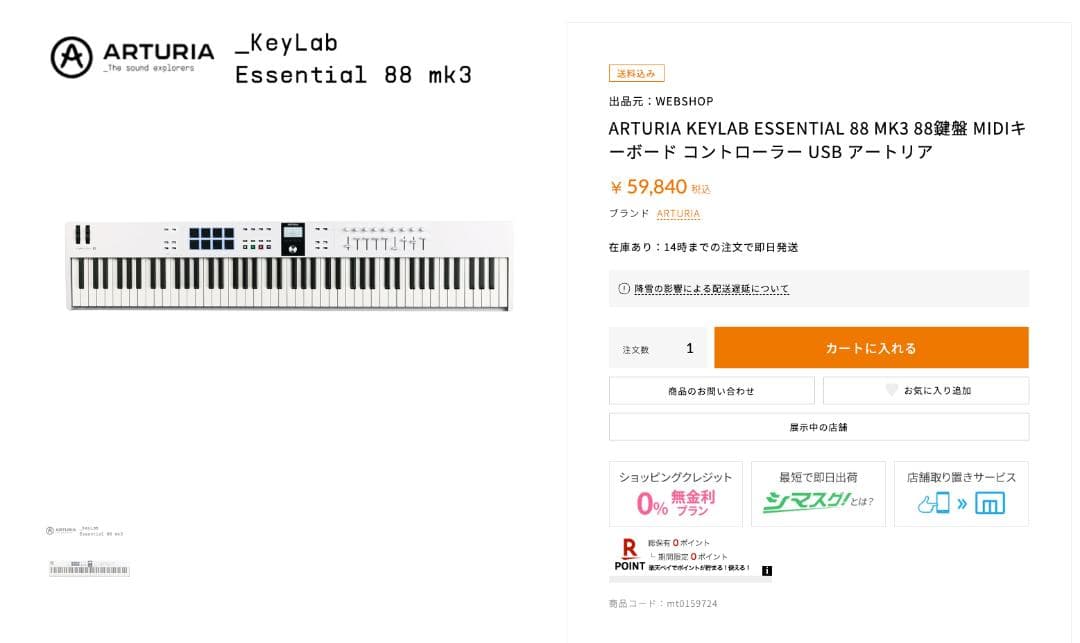Click the heart icon on お気に入りに追加

point(890,390)
